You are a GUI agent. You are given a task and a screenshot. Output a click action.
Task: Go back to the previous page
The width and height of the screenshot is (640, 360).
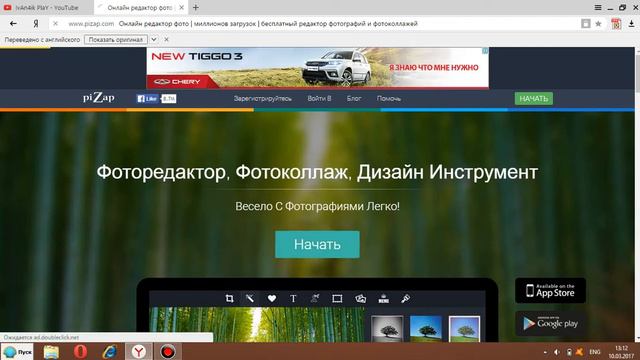pyautogui.click(x=13, y=24)
